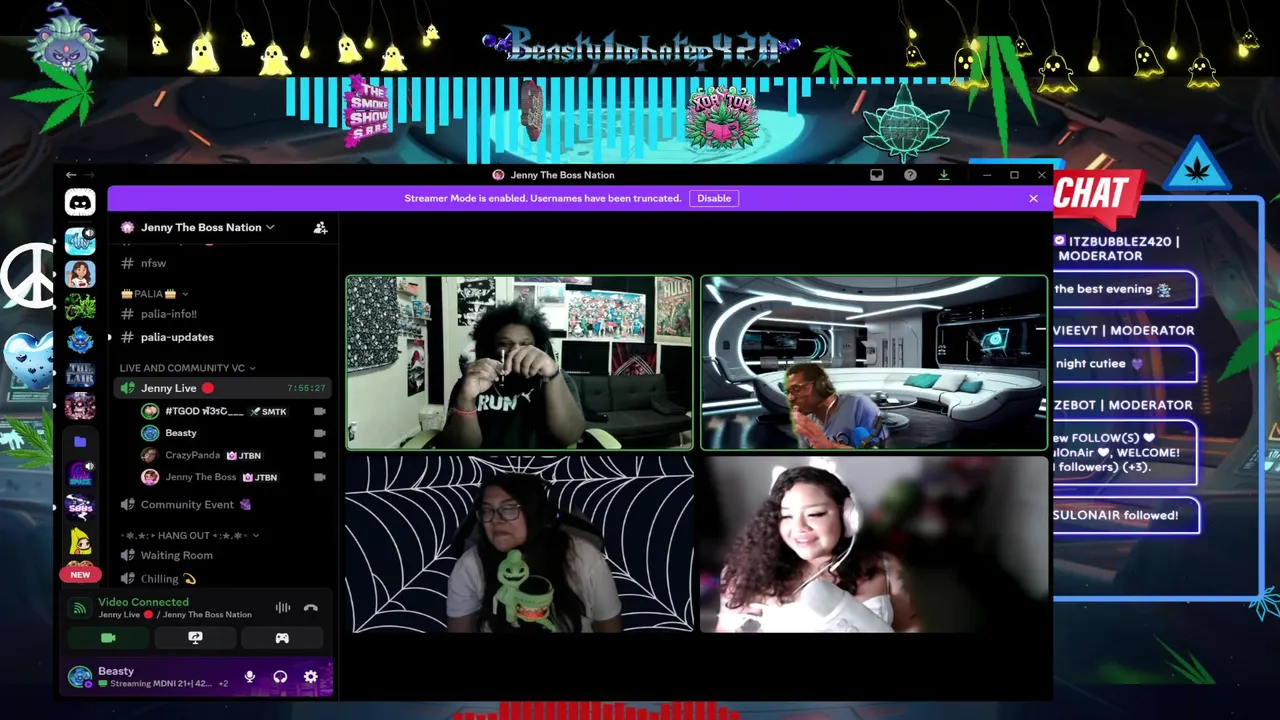
Task: Open the blue flame creature server icon
Action: [x=80, y=340]
